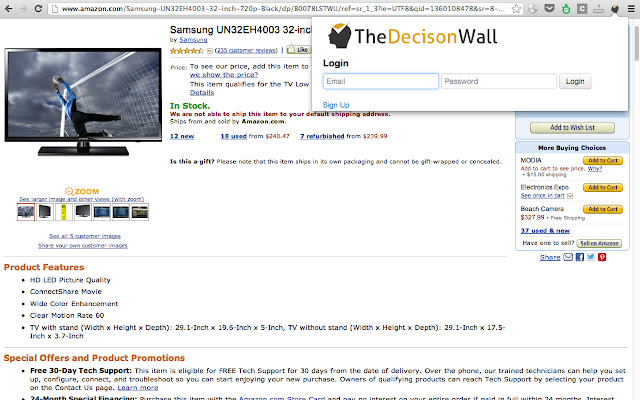640x400 pixels.
Task: Select the first TV thumbnail image
Action: (26, 212)
